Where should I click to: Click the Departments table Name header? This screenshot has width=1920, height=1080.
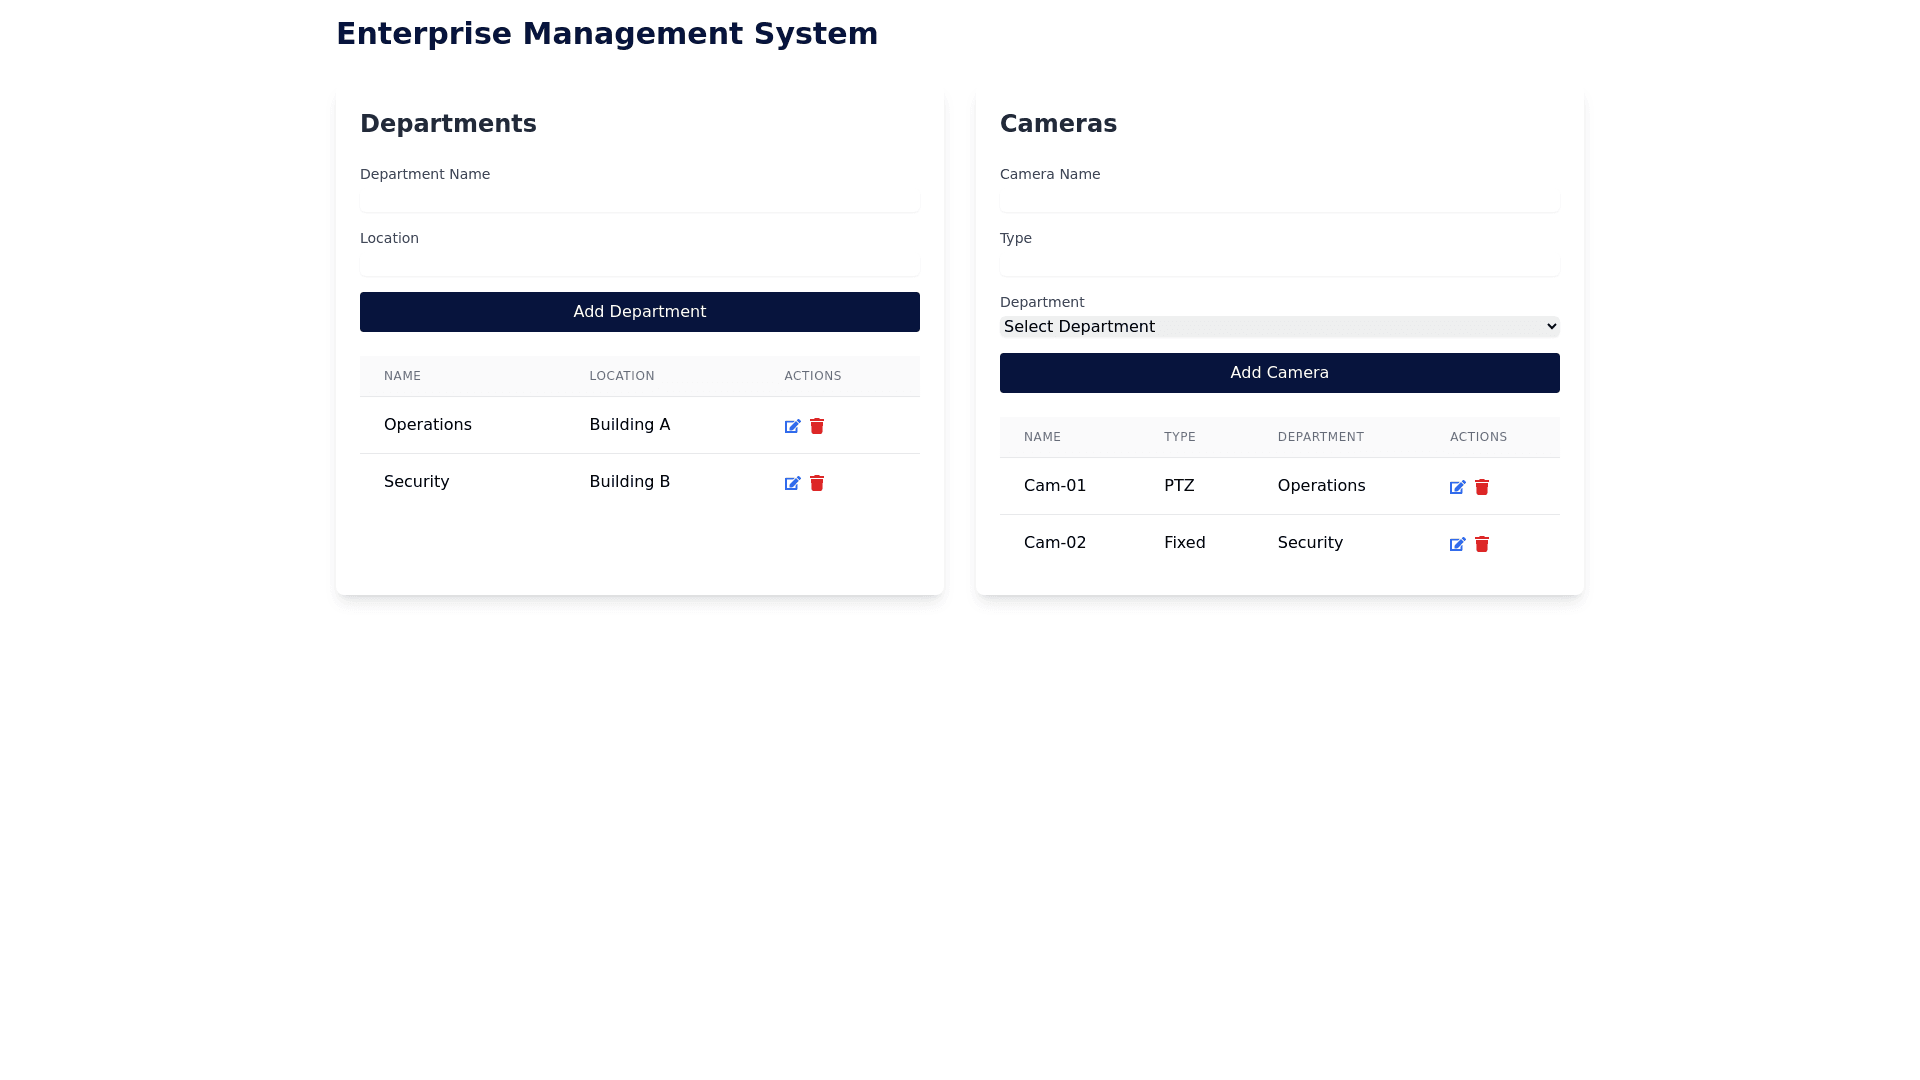click(402, 376)
